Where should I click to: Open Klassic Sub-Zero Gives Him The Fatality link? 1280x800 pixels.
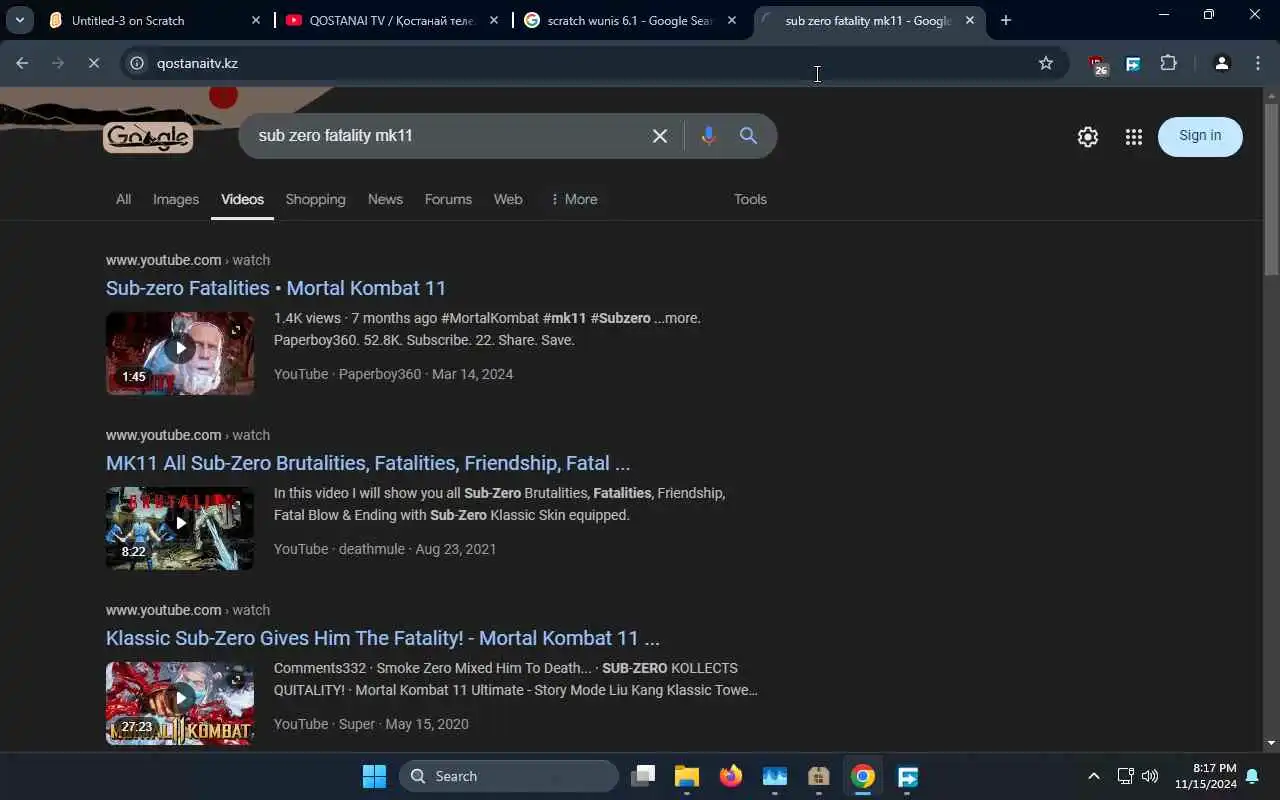point(383,638)
